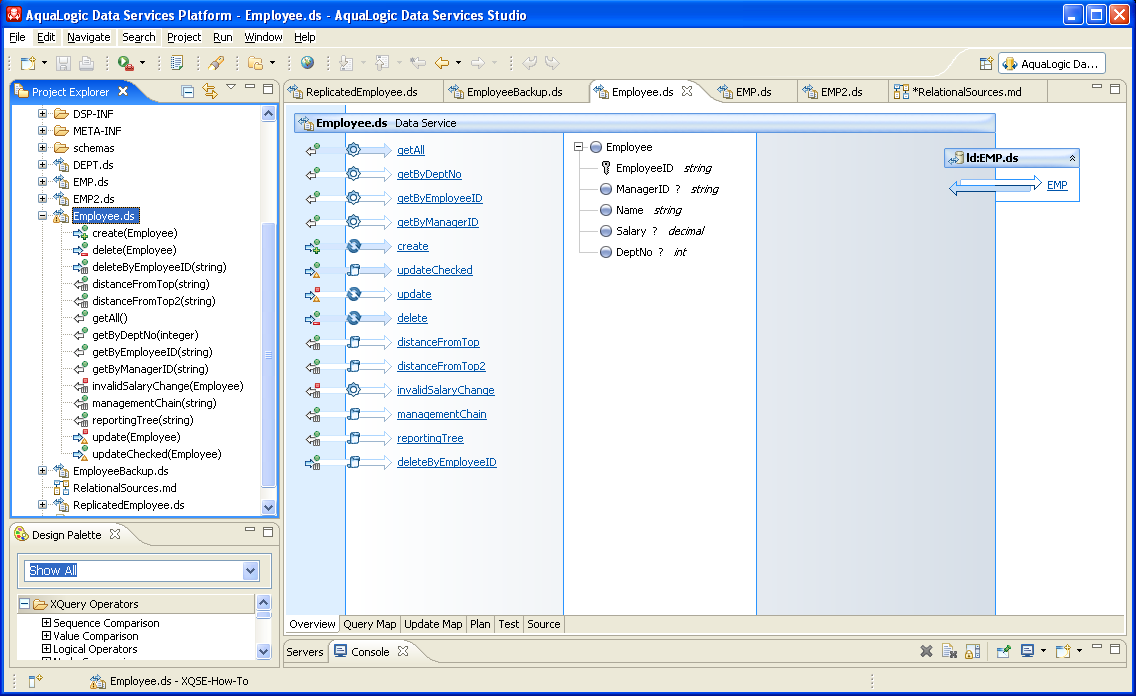1136x696 pixels.
Task: Switch to the EmployeeBackup.ds editor tab
Action: coord(514,92)
